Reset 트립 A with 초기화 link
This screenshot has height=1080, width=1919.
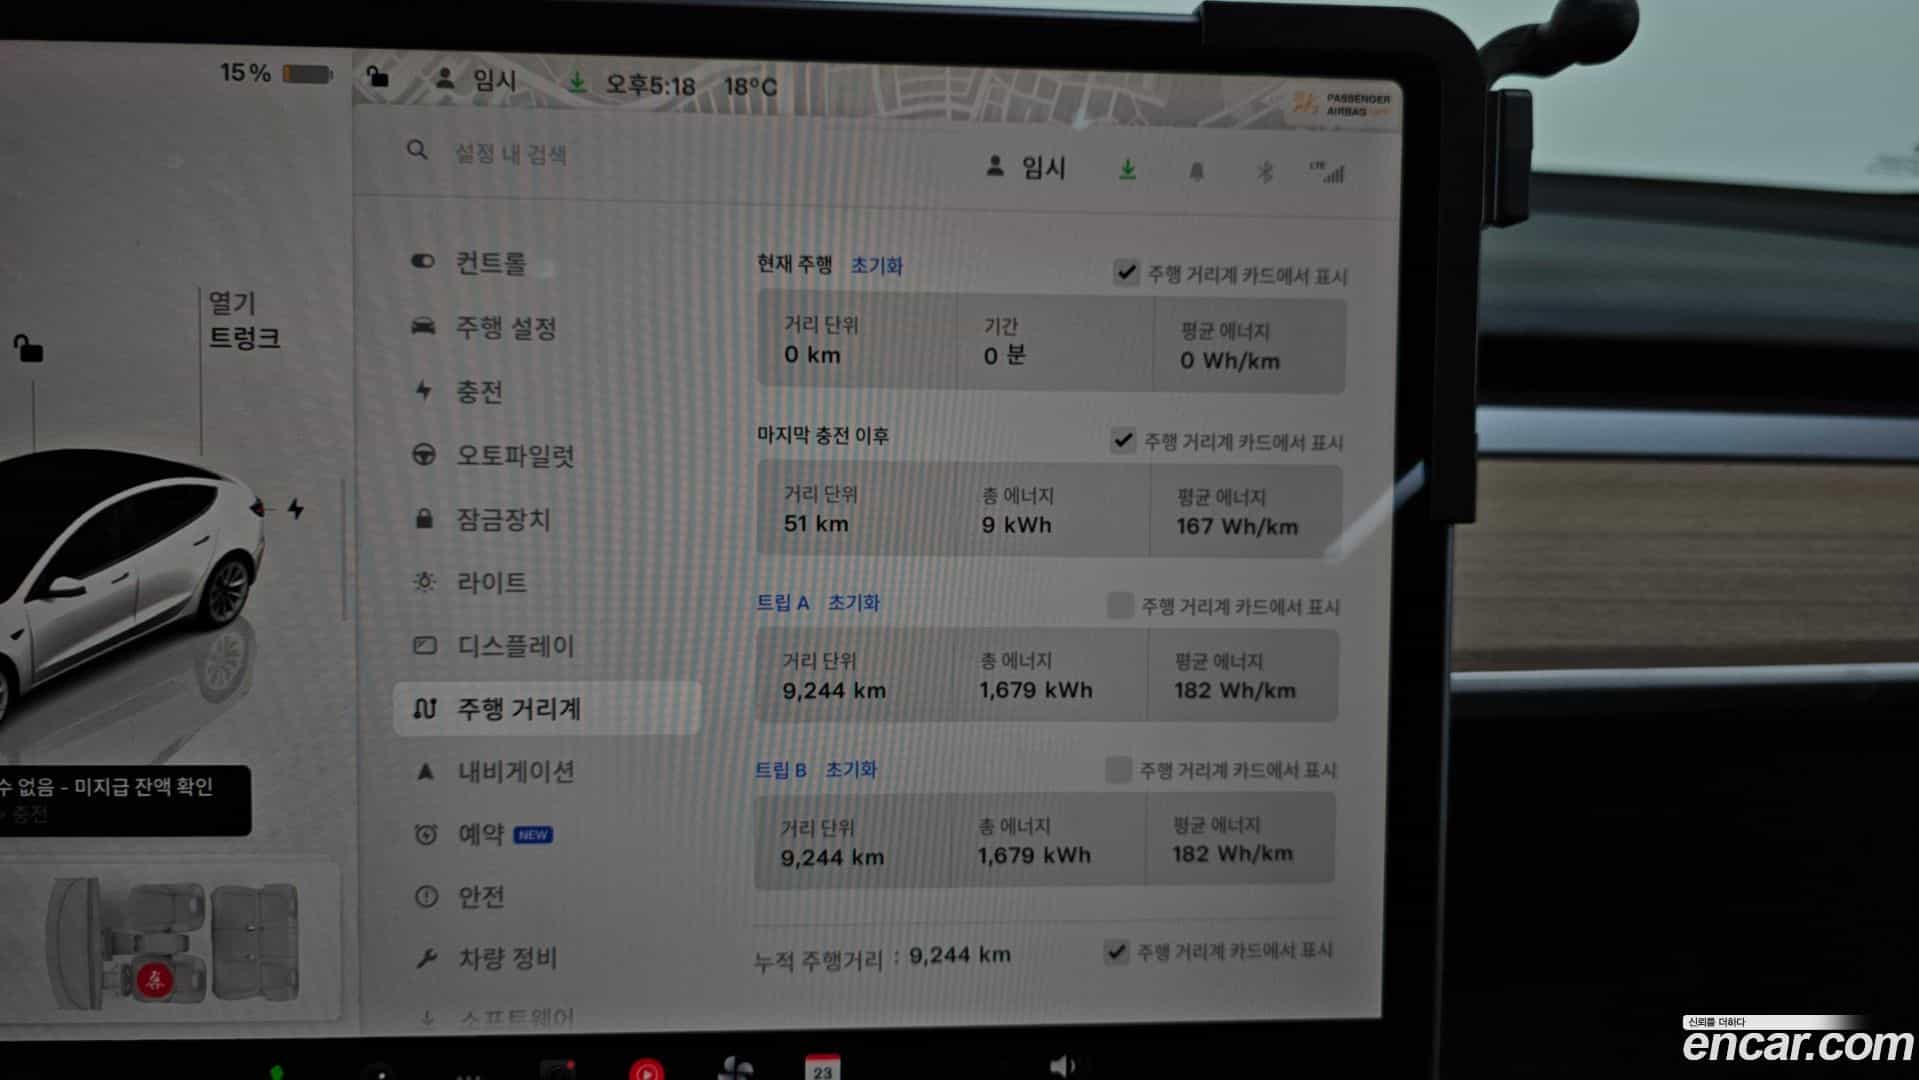pos(854,603)
